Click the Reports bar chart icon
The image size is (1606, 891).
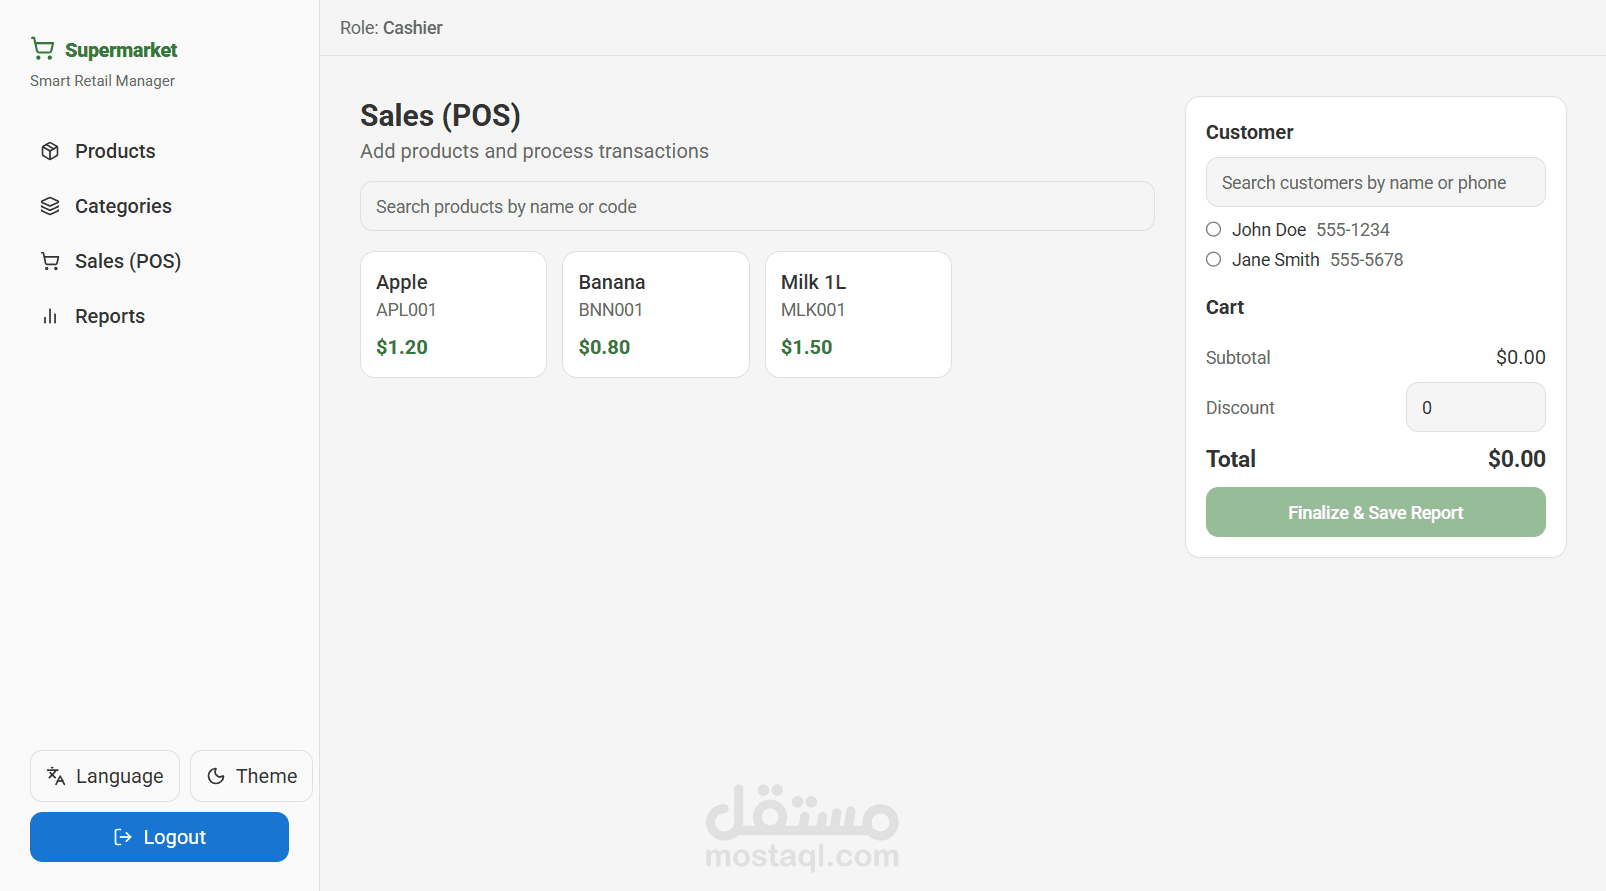(x=50, y=316)
